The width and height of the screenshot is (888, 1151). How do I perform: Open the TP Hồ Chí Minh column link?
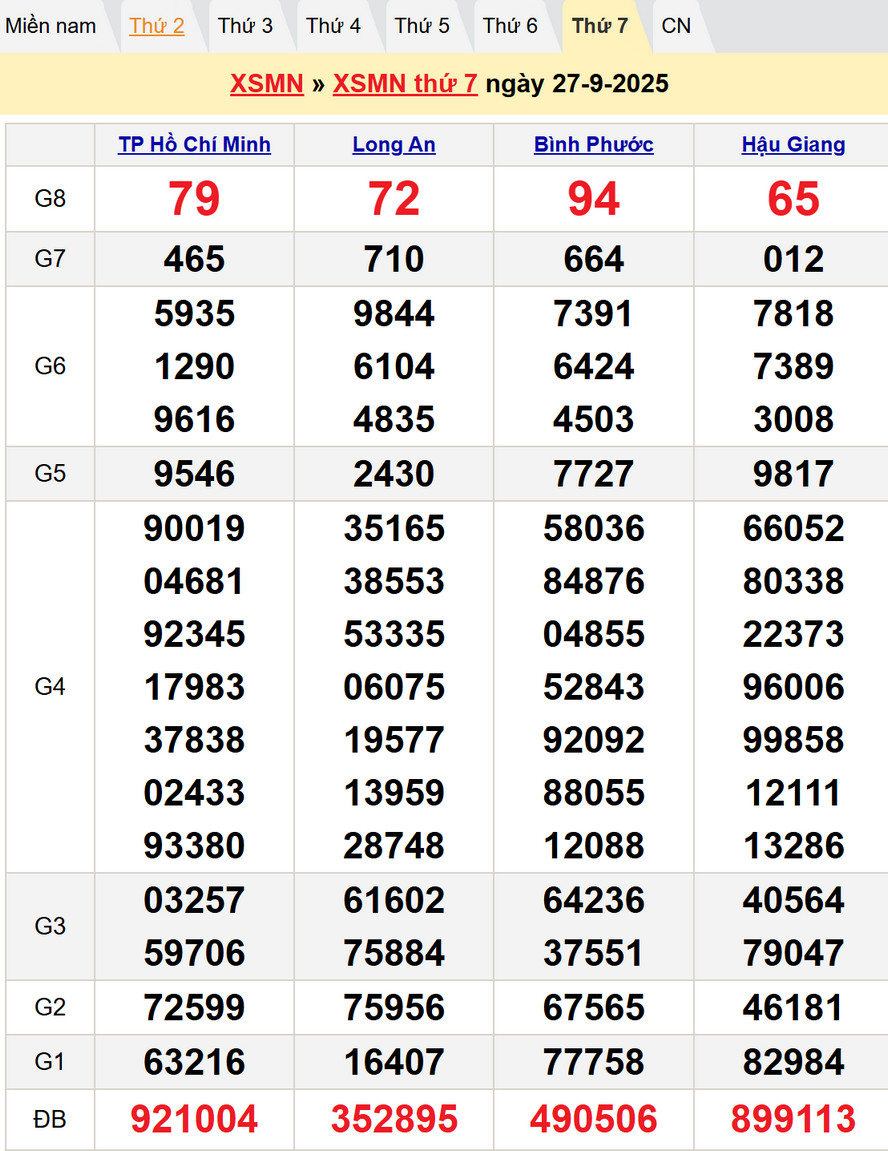[x=194, y=144]
